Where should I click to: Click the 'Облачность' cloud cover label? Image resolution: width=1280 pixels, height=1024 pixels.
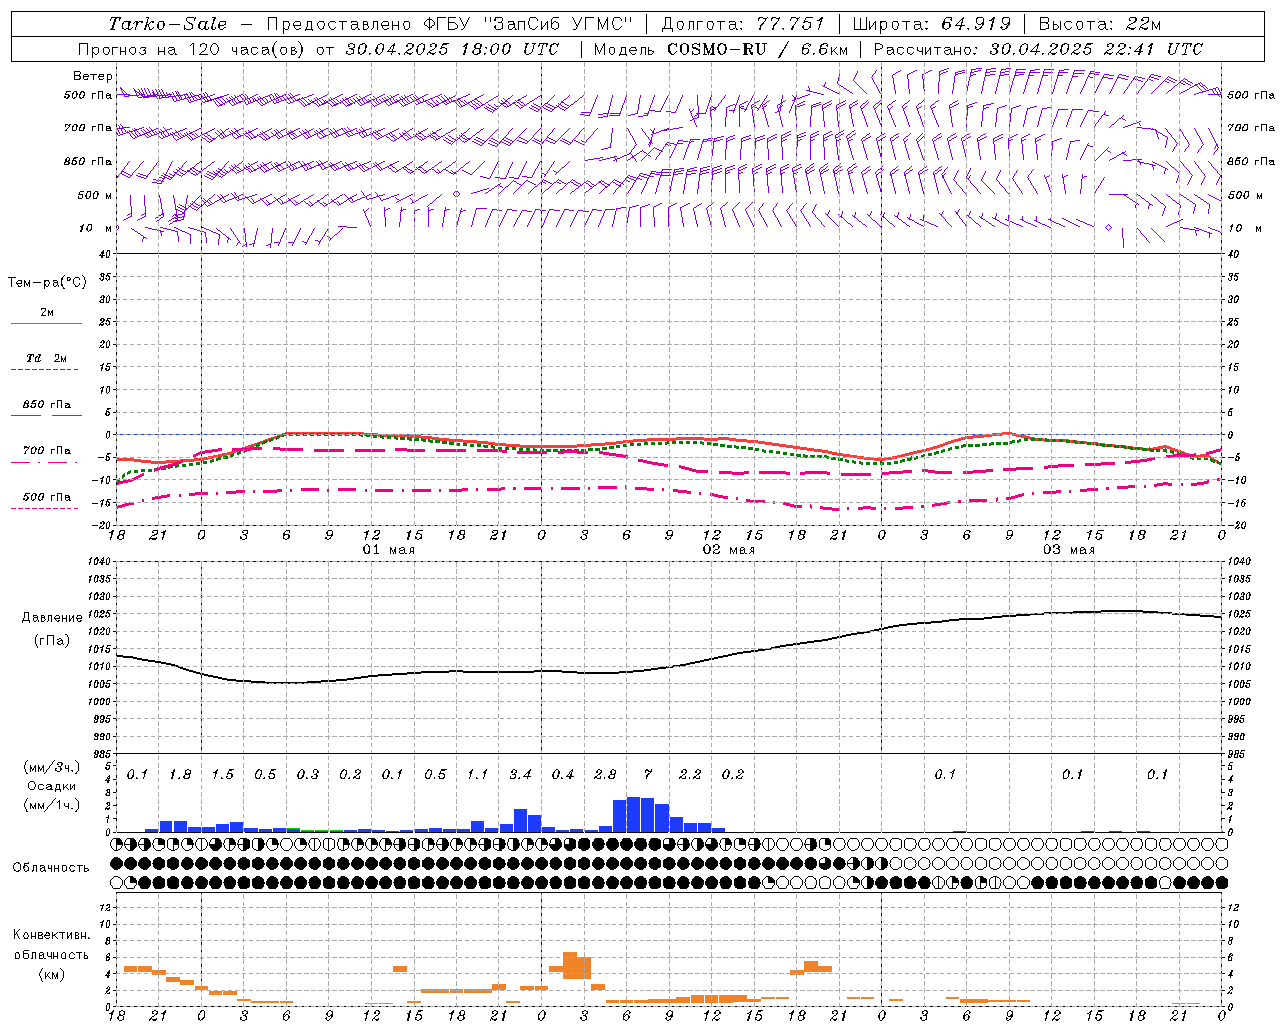pyautogui.click(x=51, y=868)
